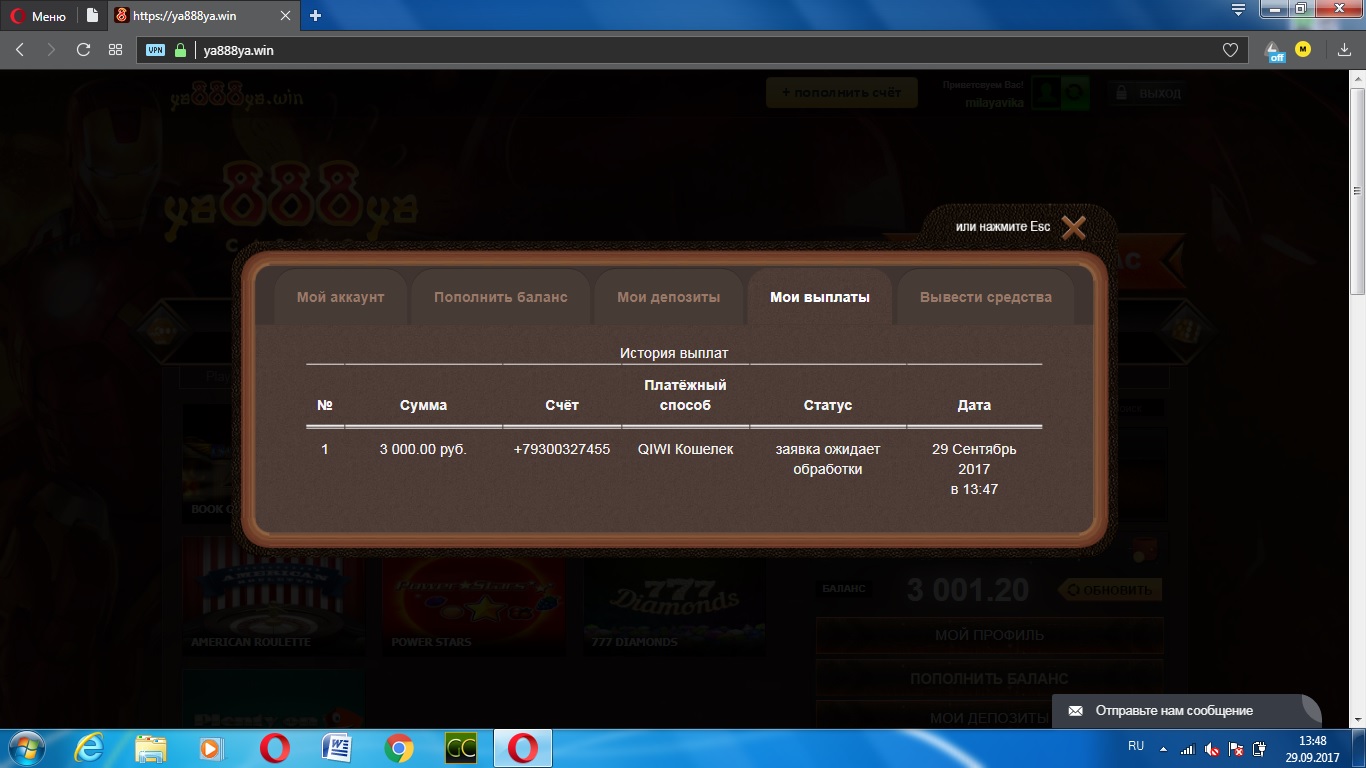1366x768 pixels.
Task: Click the status заявка ожидает обработки
Action: pos(828,459)
